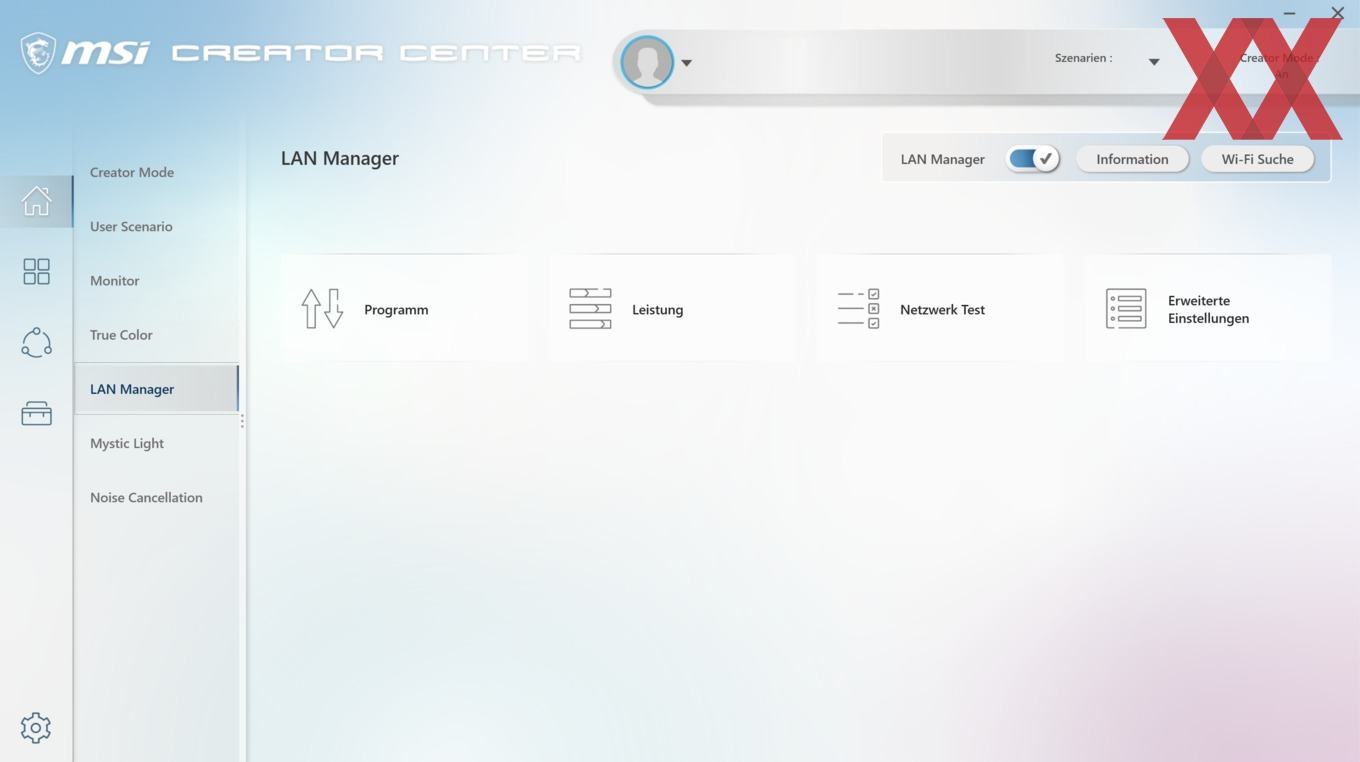The height and width of the screenshot is (762, 1360).
Task: Click the Leistung stacked bars icon
Action: [590, 309]
